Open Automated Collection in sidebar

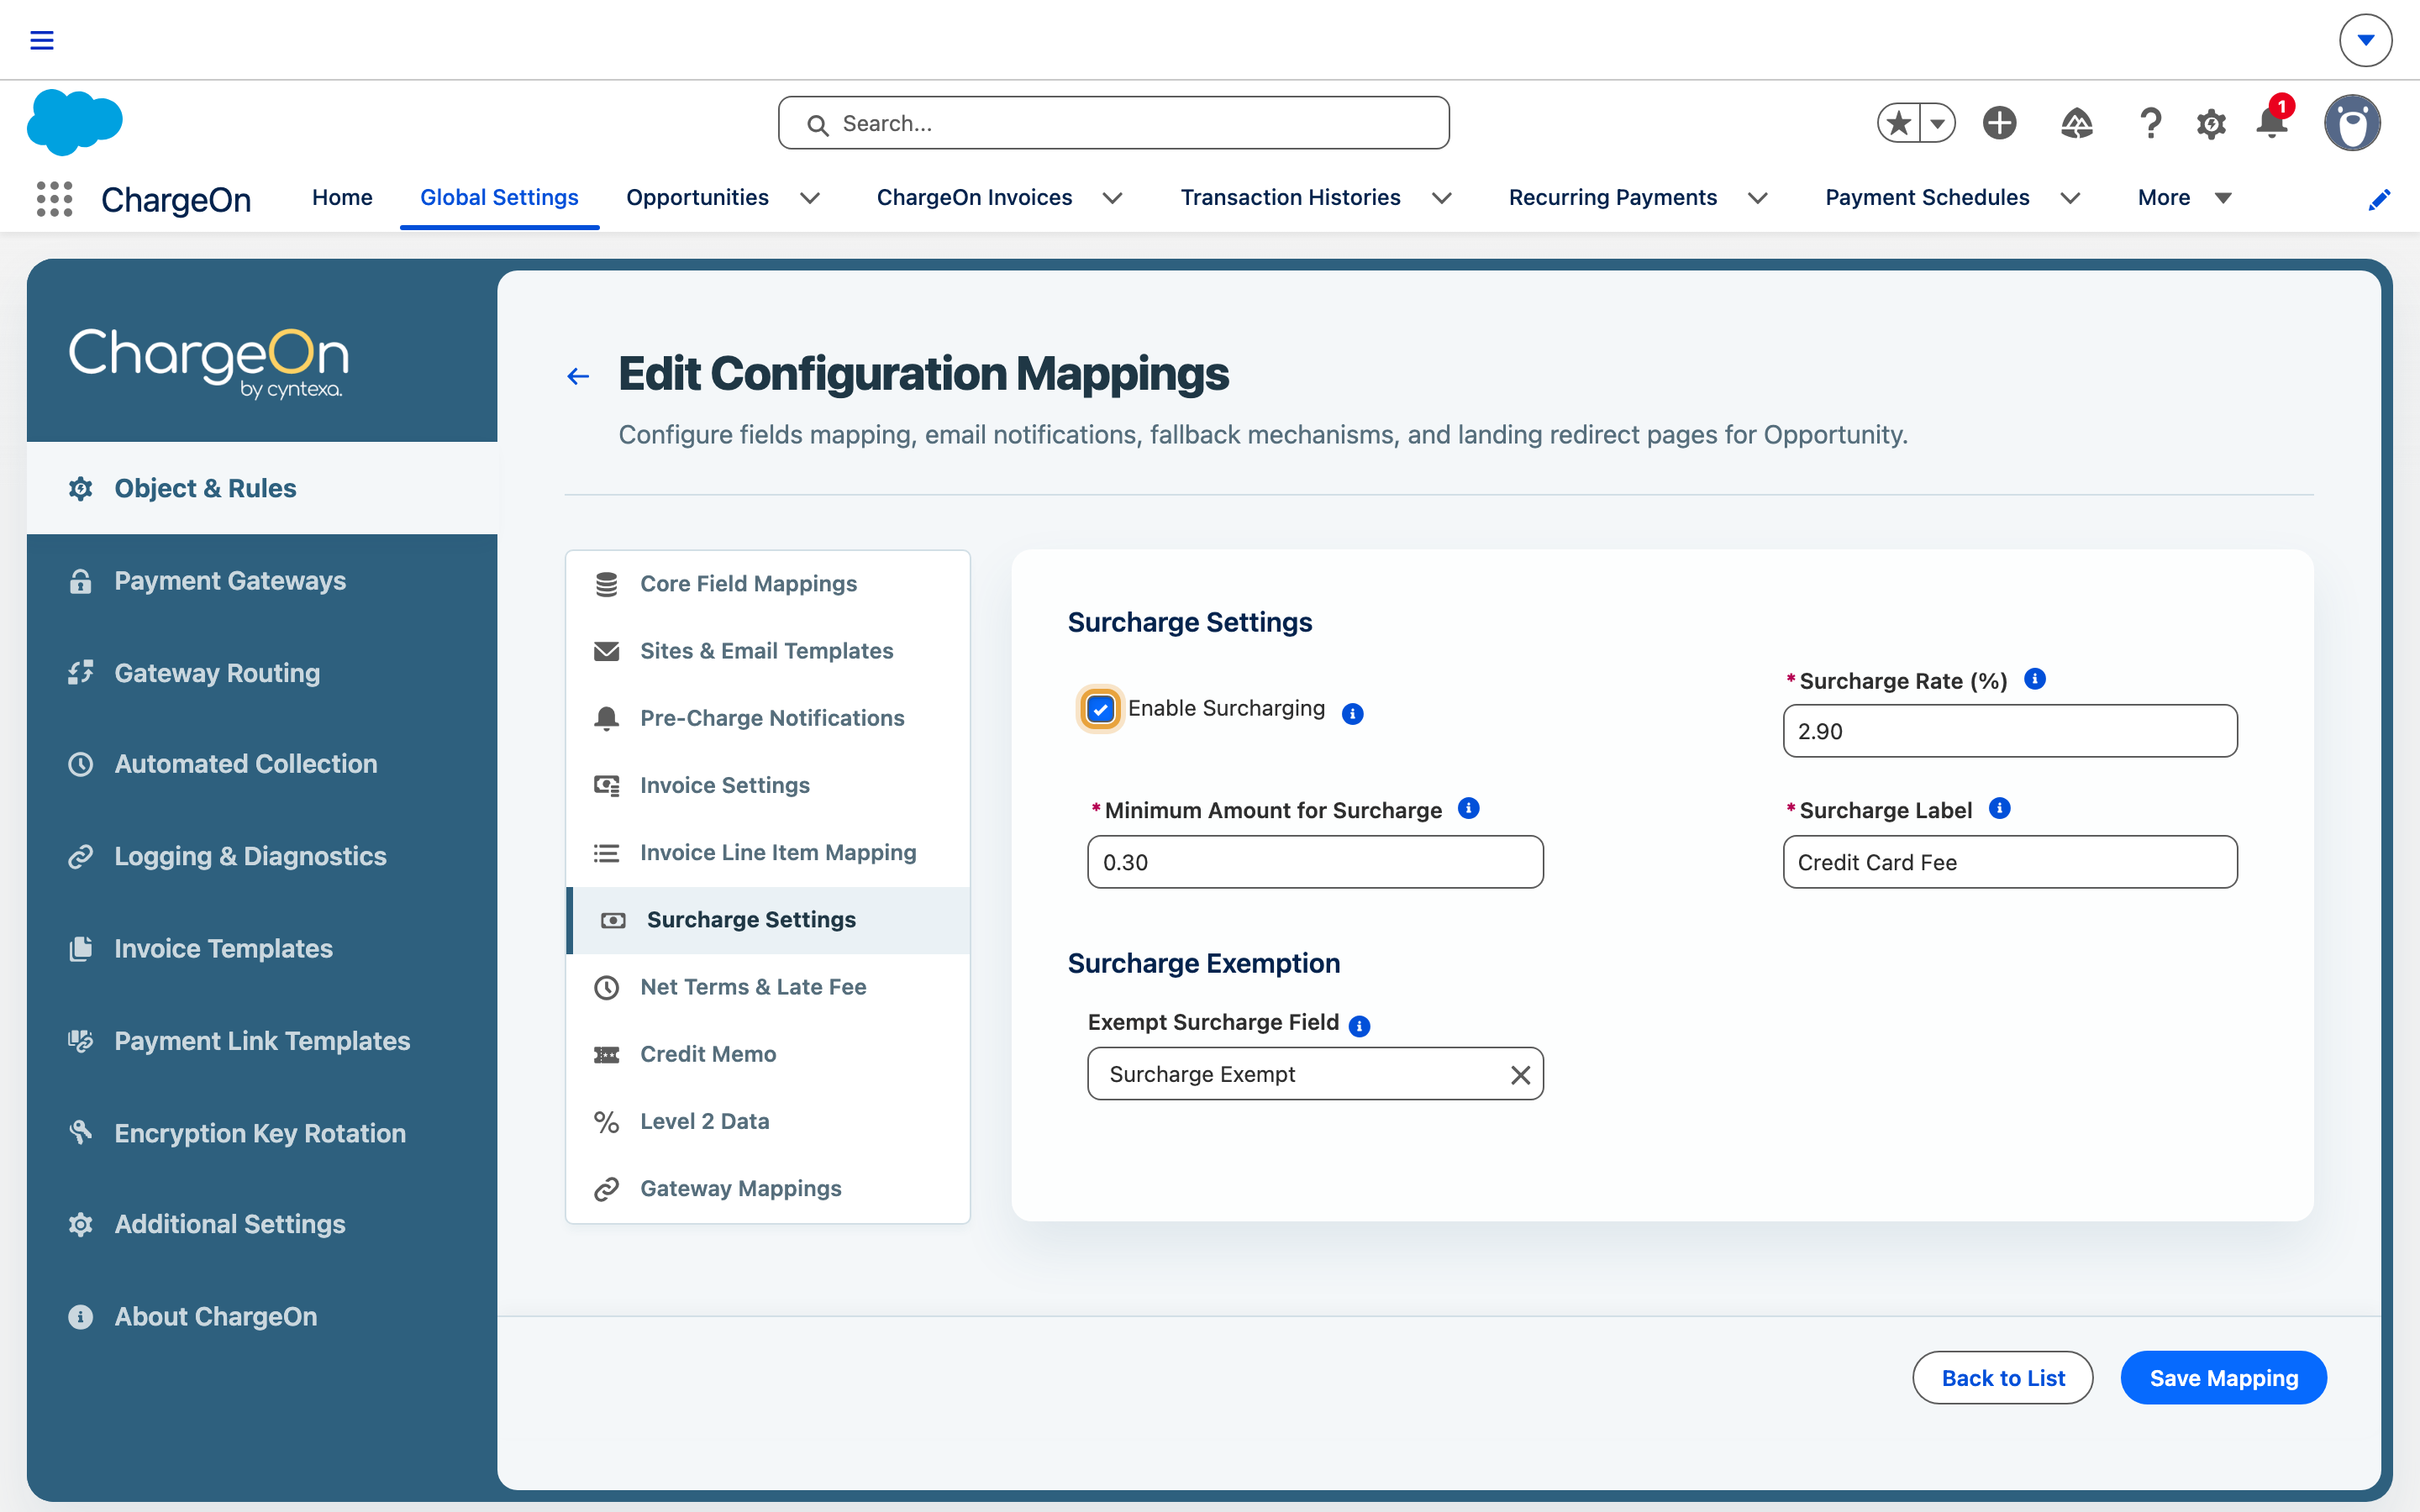[x=262, y=764]
